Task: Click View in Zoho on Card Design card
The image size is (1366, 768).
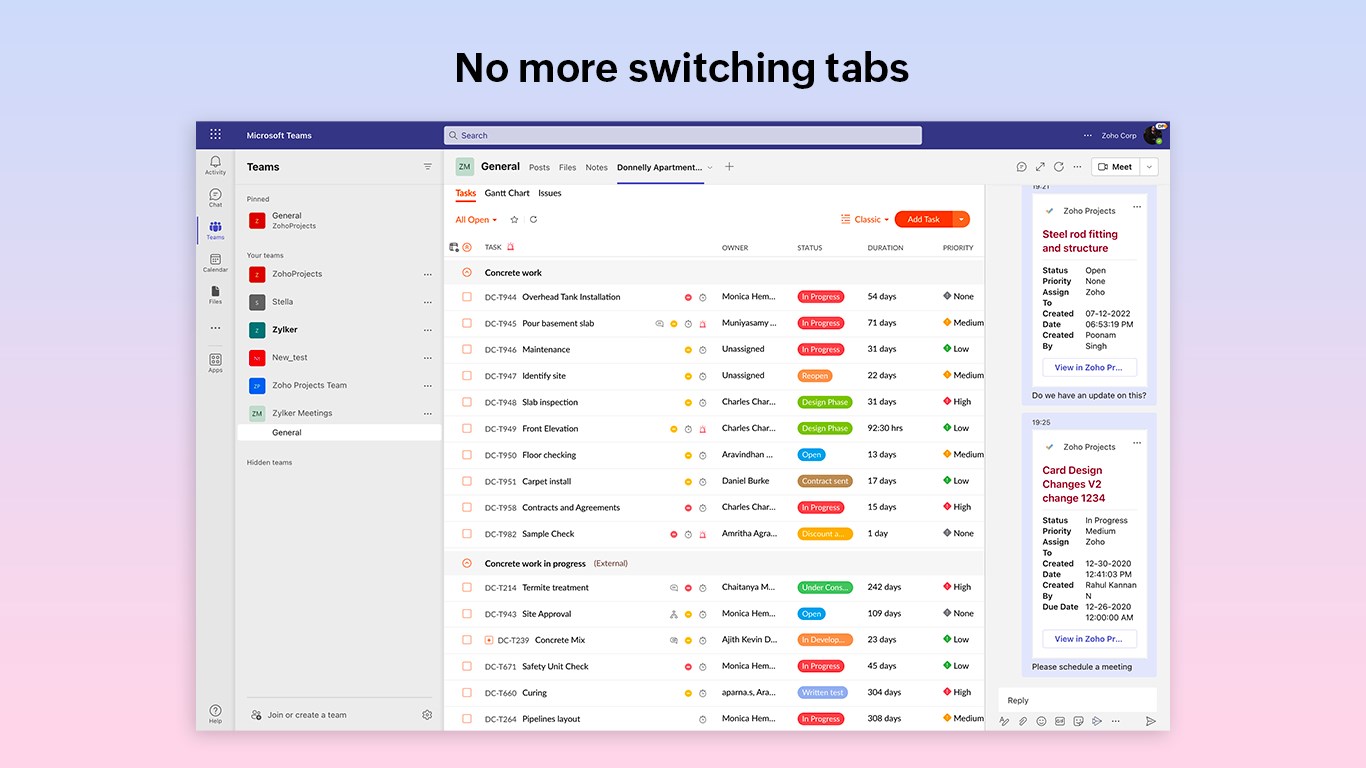Action: tap(1089, 639)
